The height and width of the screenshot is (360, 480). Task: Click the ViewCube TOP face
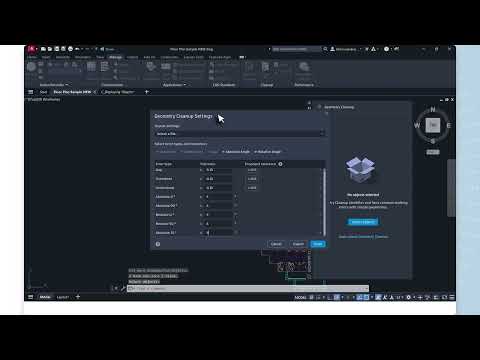point(433,125)
